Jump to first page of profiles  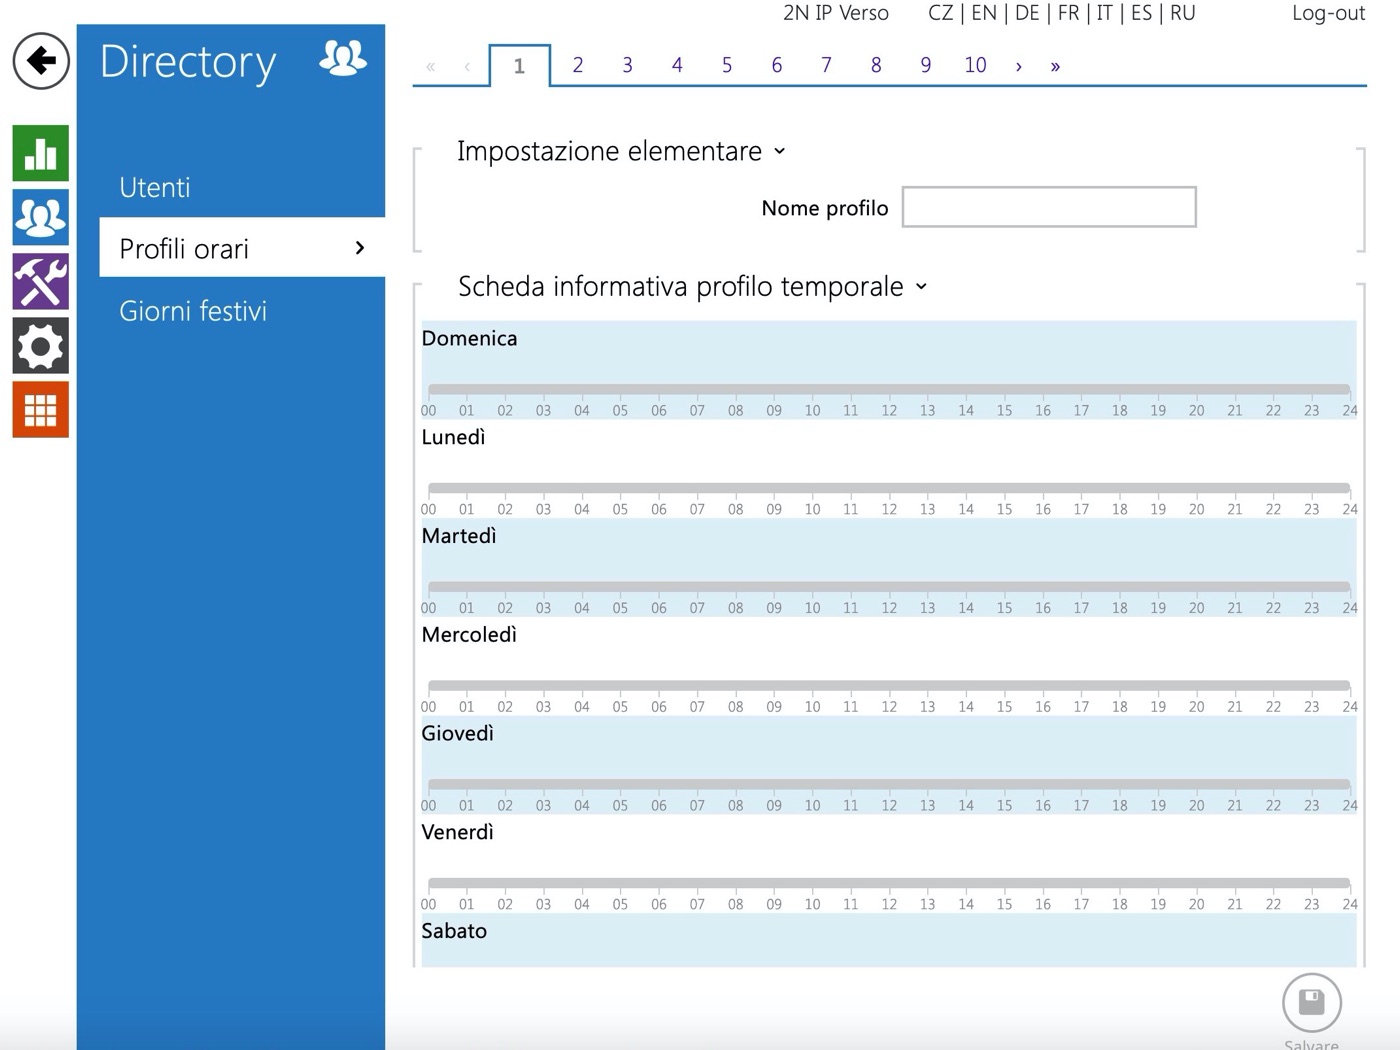tap(430, 67)
